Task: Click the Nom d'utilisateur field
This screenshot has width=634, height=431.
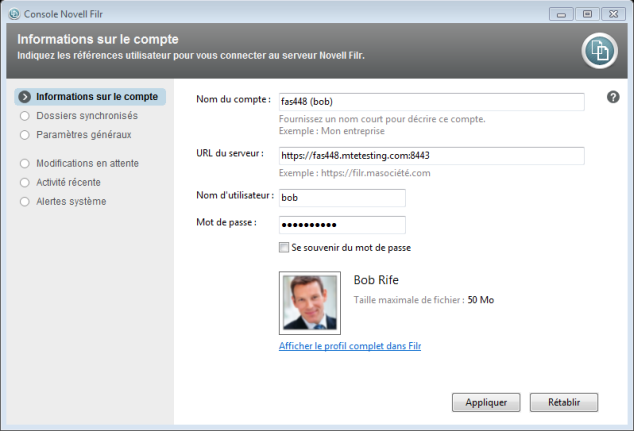Action: (342, 197)
